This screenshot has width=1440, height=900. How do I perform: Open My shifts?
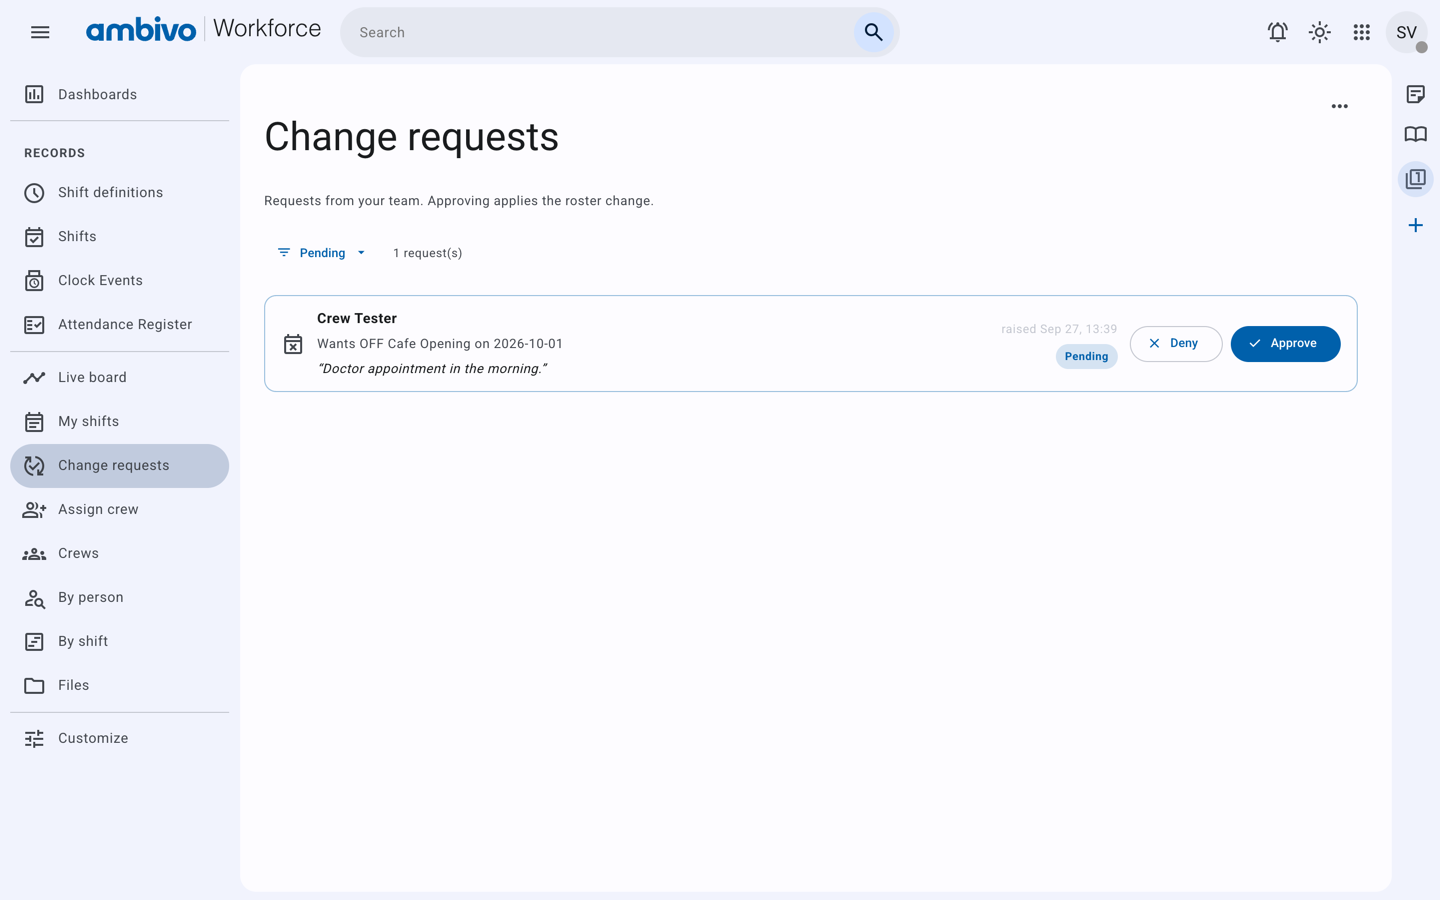pos(119,421)
